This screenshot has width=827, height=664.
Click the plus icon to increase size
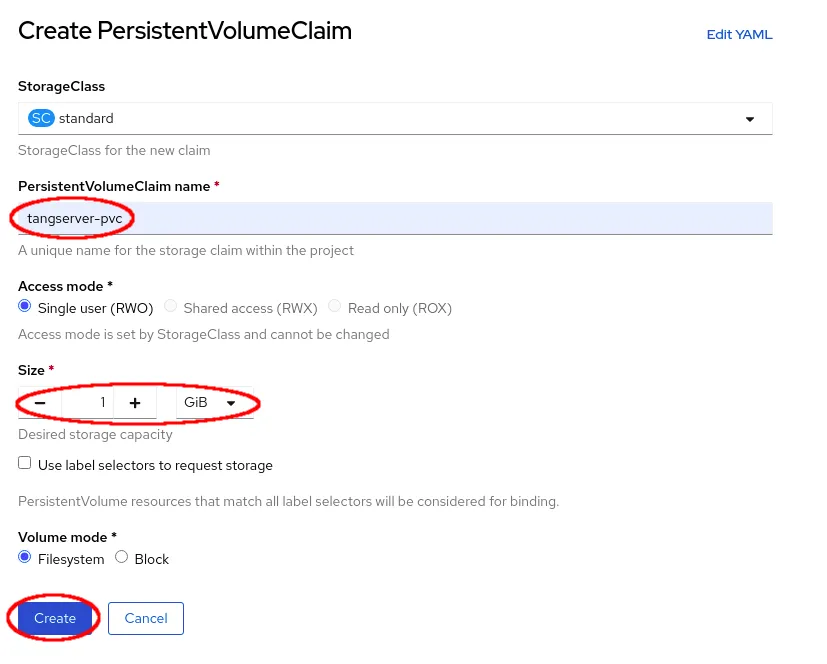coord(135,402)
